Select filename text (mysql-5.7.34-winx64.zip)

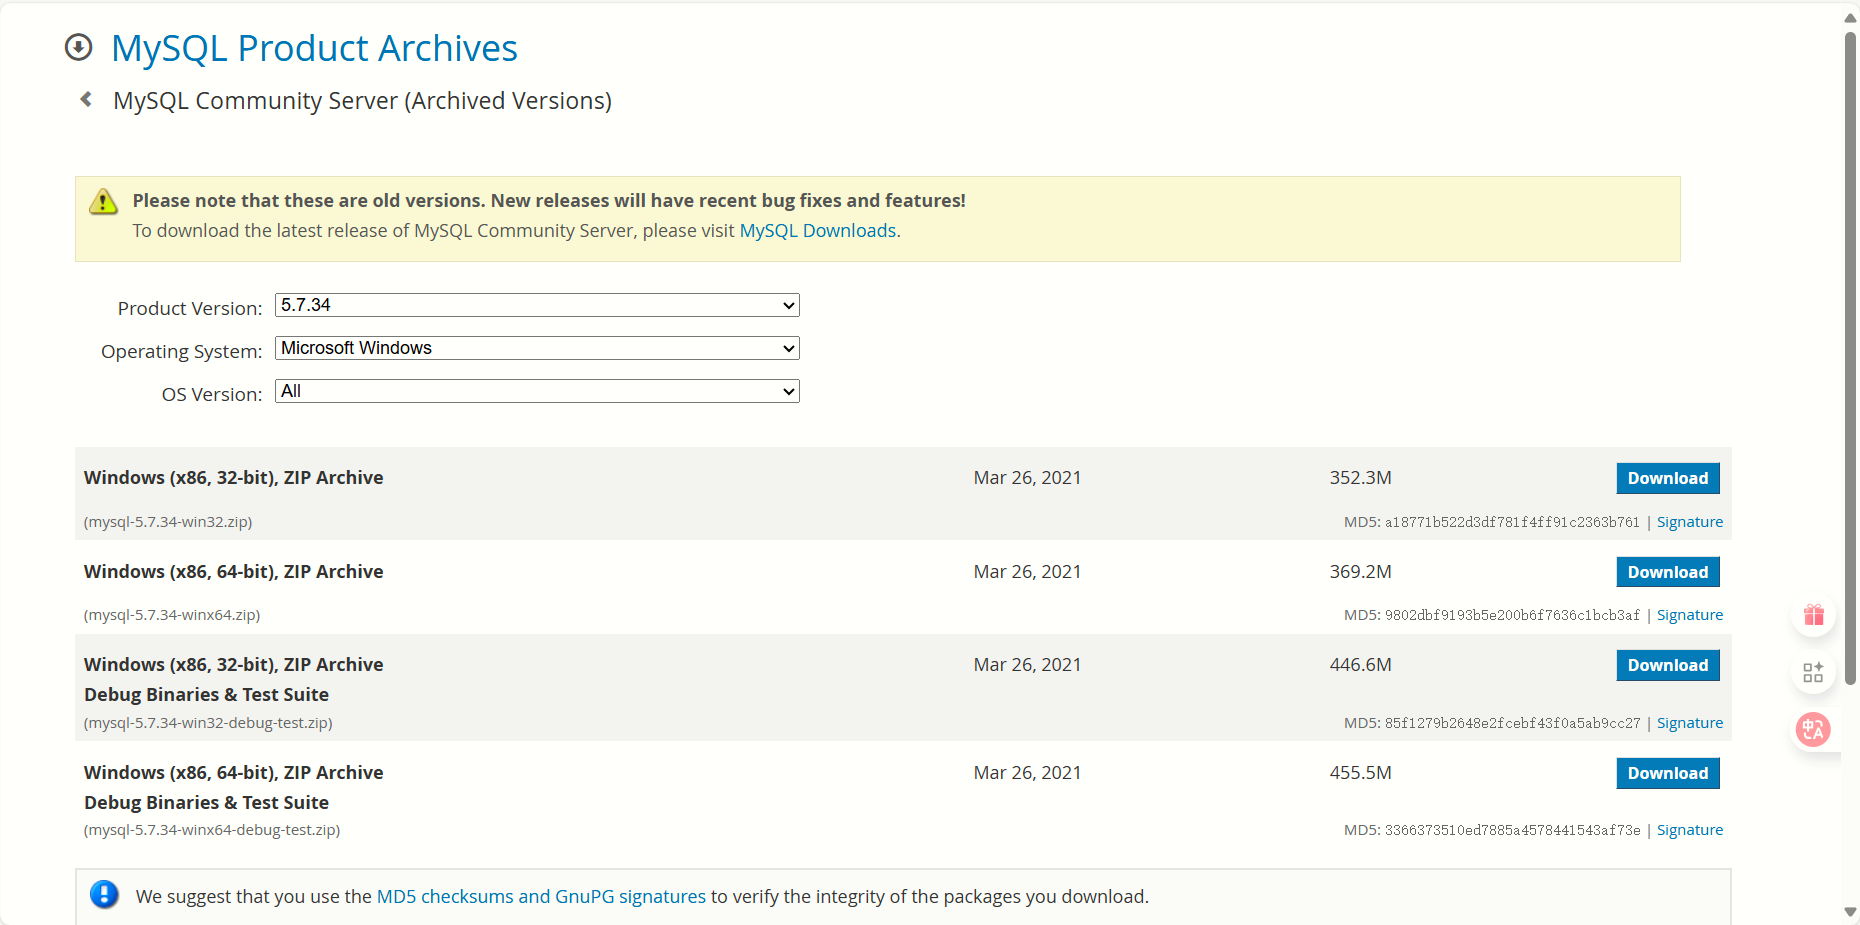172,615
